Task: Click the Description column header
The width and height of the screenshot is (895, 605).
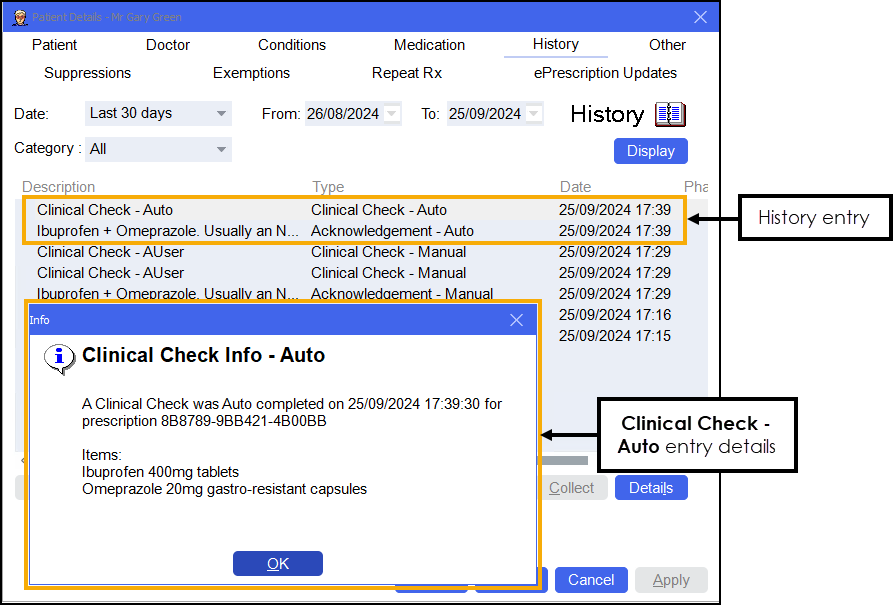Action: 59,187
